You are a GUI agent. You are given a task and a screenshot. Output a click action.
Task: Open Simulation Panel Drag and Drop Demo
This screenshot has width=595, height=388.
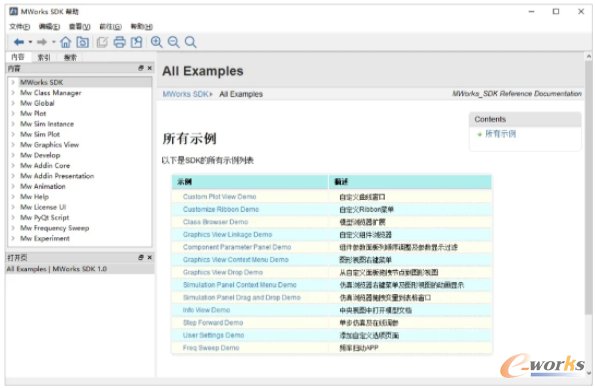[x=242, y=298]
